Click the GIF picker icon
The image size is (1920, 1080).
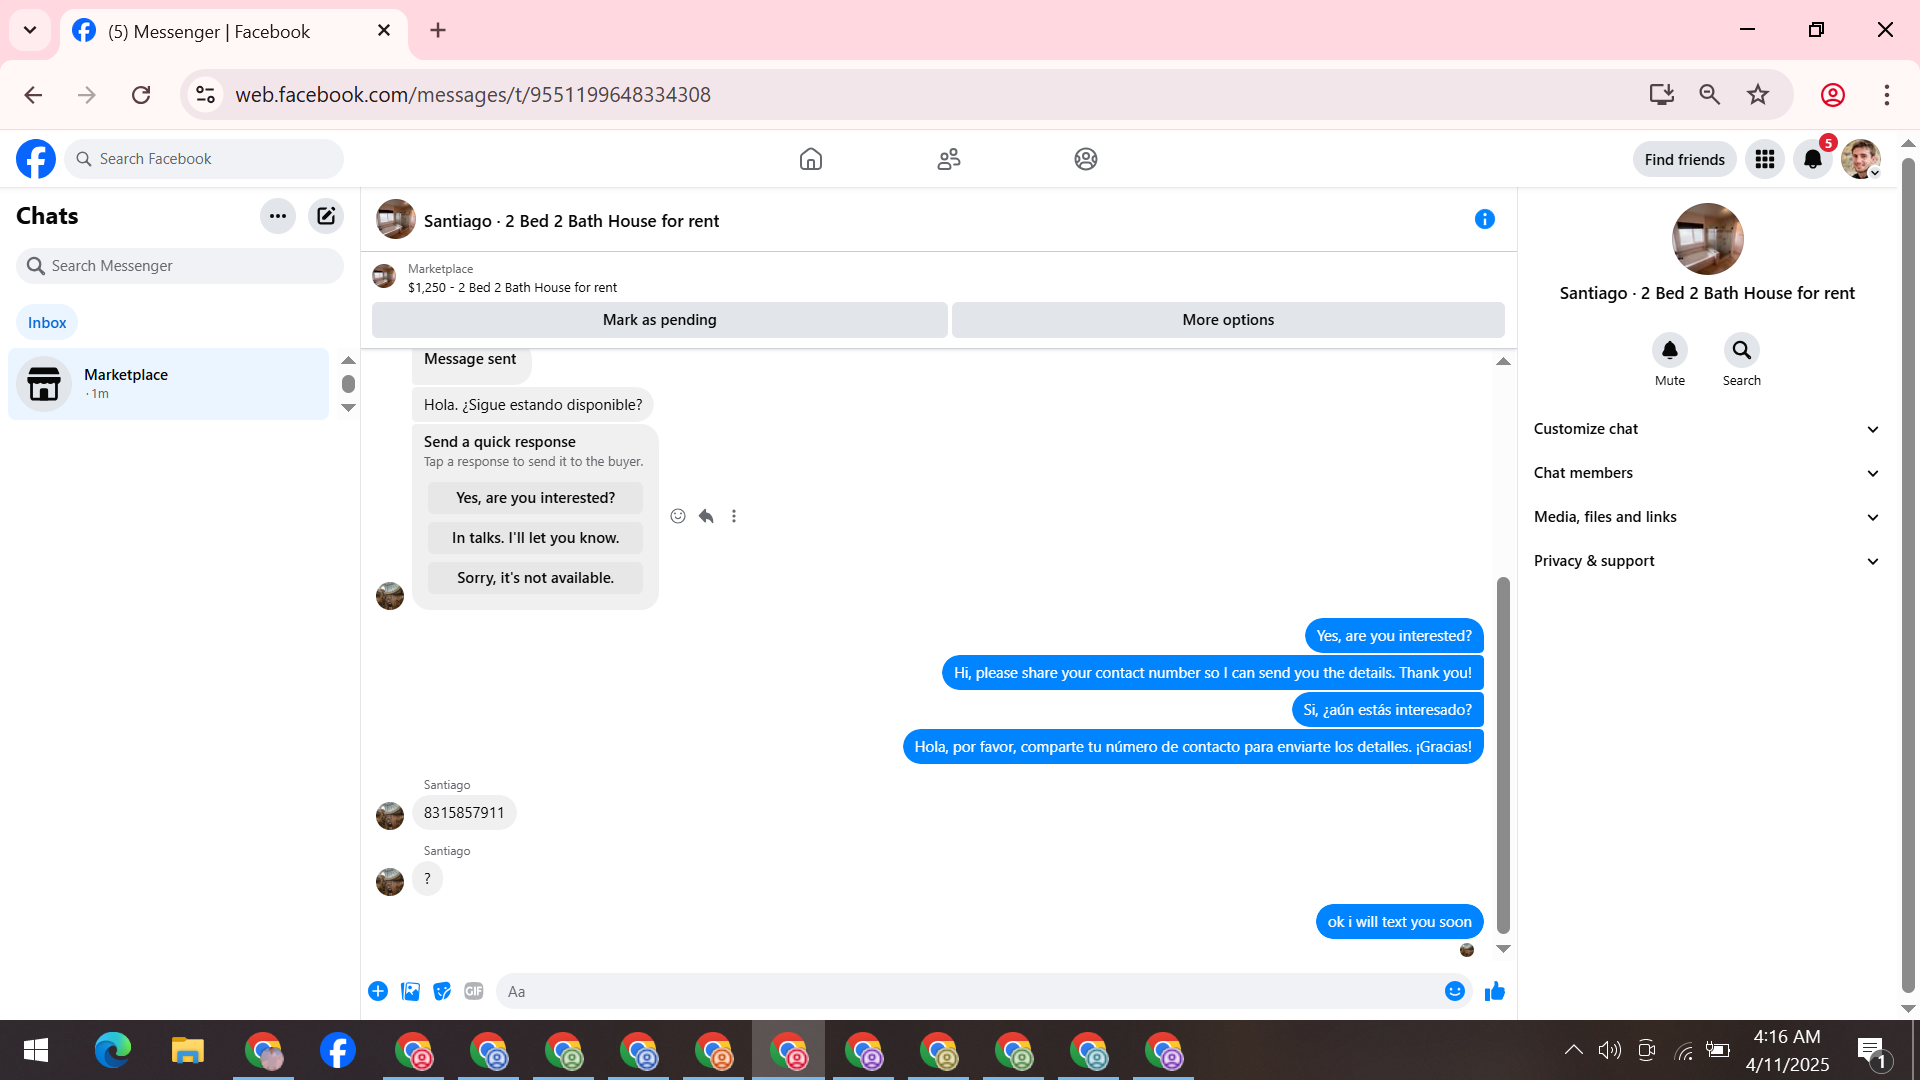[474, 991]
